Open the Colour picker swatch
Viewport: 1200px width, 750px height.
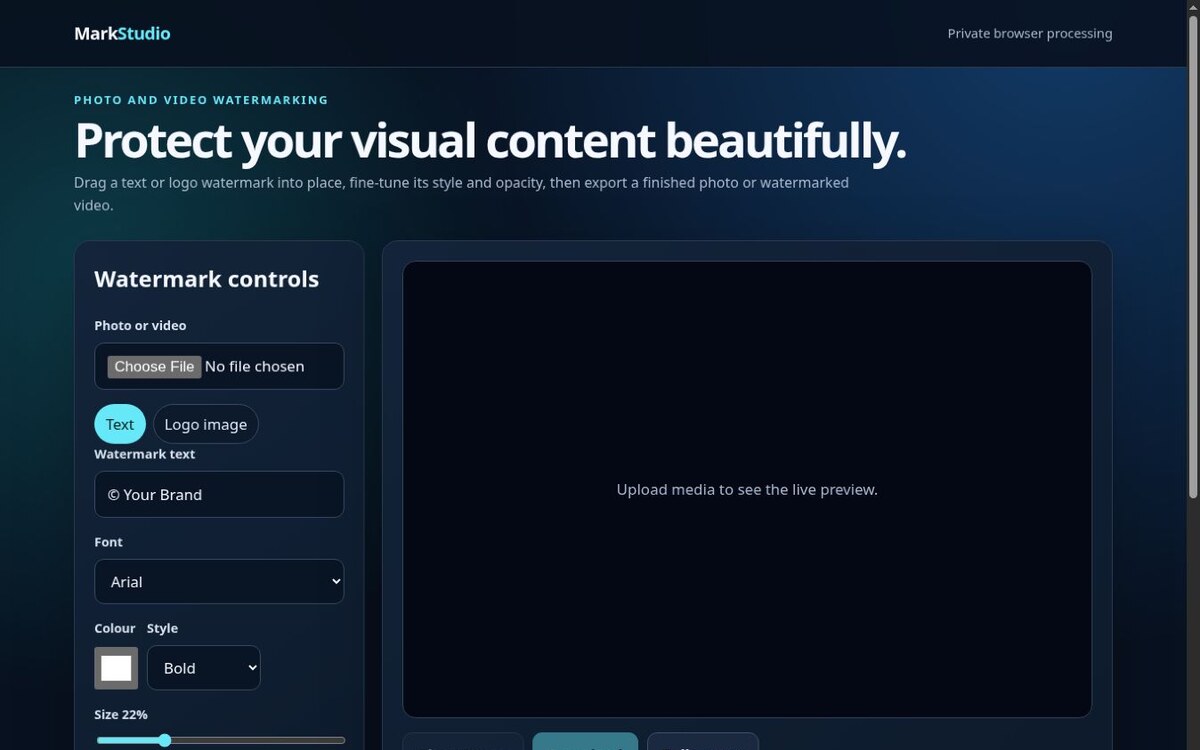click(116, 668)
